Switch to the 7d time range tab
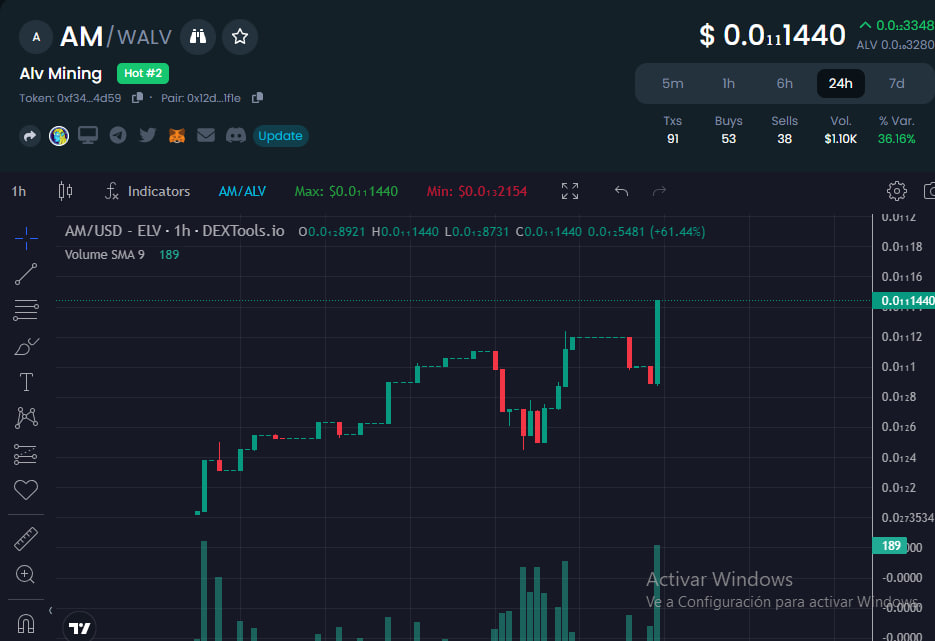The image size is (935, 641). [x=896, y=84]
